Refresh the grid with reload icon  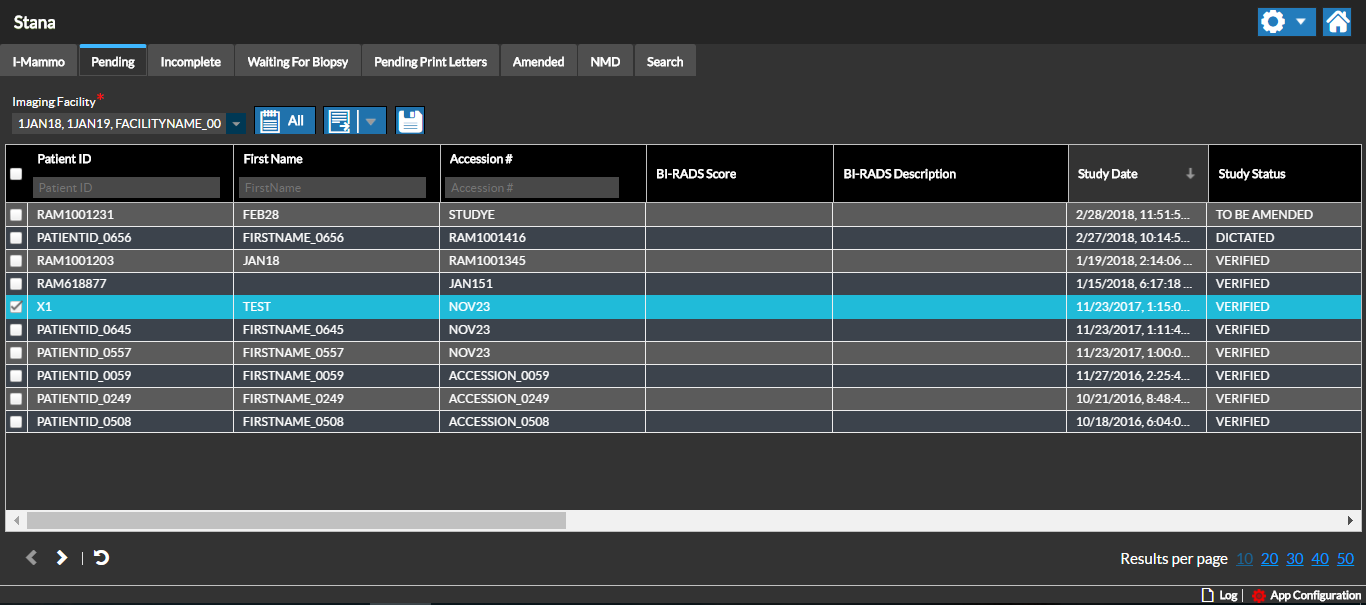tap(101, 558)
